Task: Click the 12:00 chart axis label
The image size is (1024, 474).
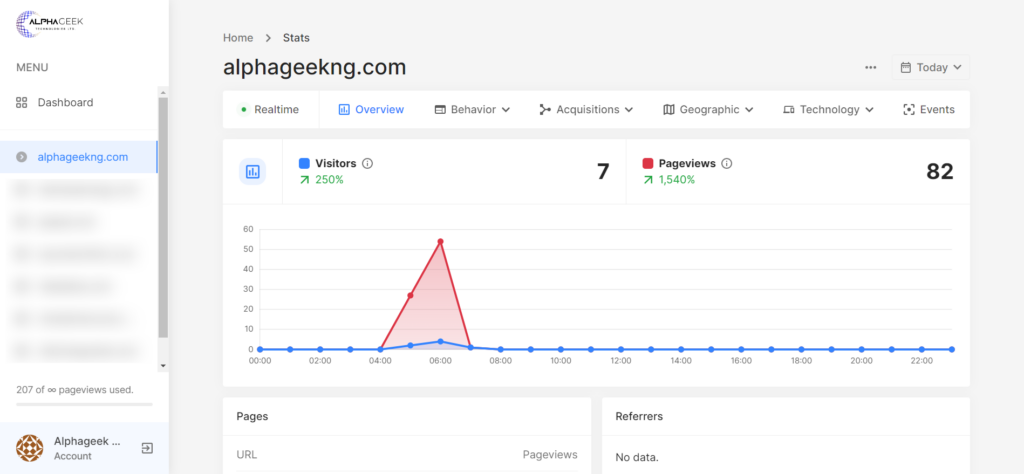Action: 620,360
